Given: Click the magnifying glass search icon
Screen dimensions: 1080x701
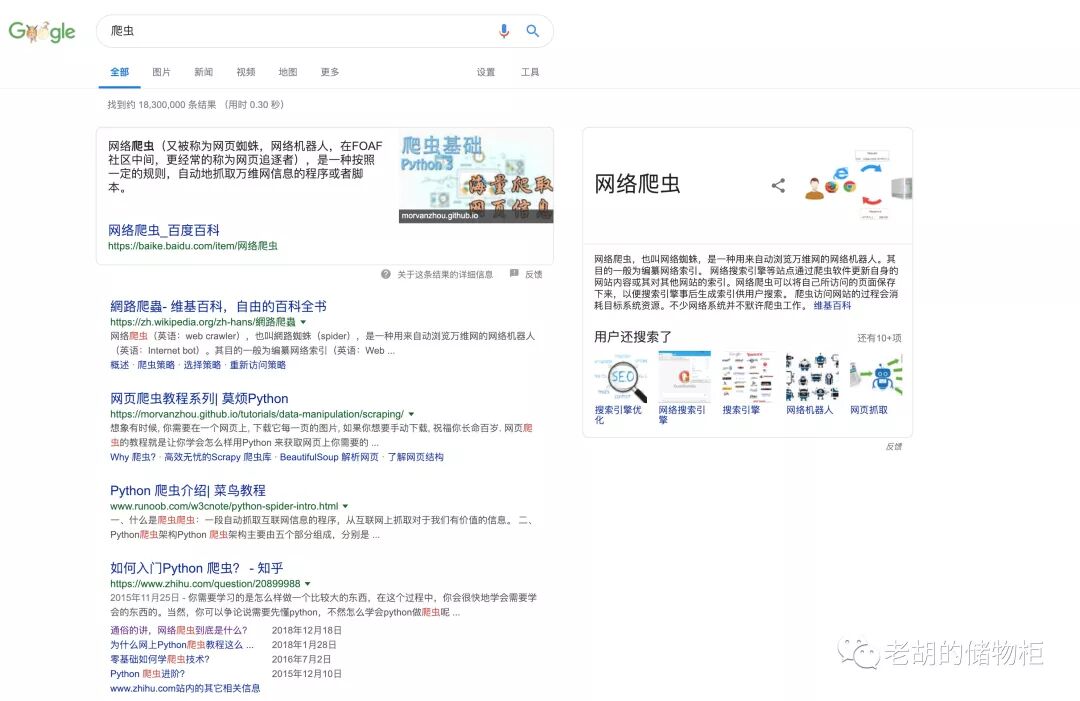Looking at the screenshot, I should pos(532,31).
